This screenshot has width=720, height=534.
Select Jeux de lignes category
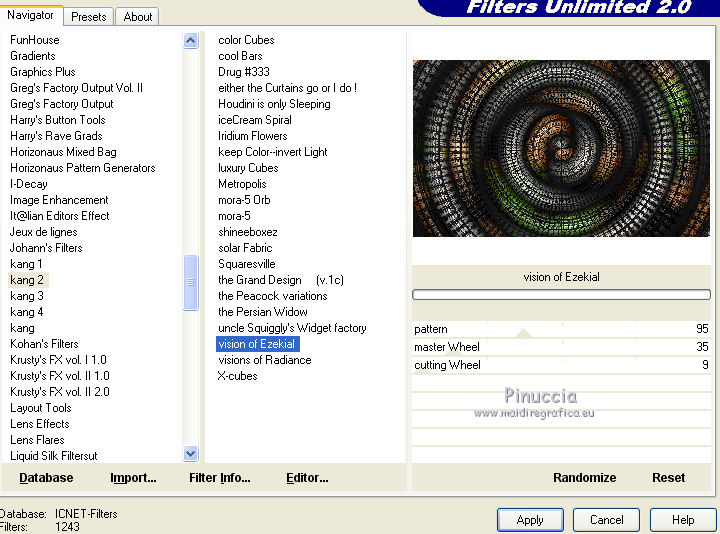point(44,232)
